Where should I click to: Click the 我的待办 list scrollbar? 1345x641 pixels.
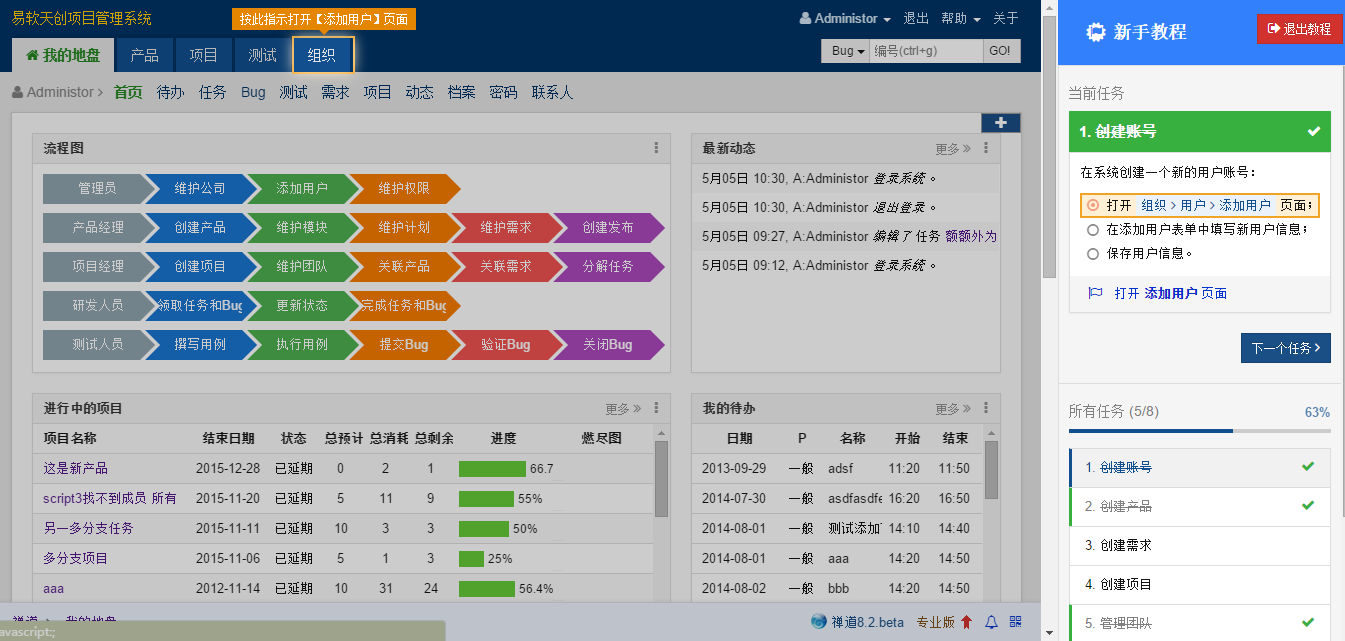click(x=991, y=470)
